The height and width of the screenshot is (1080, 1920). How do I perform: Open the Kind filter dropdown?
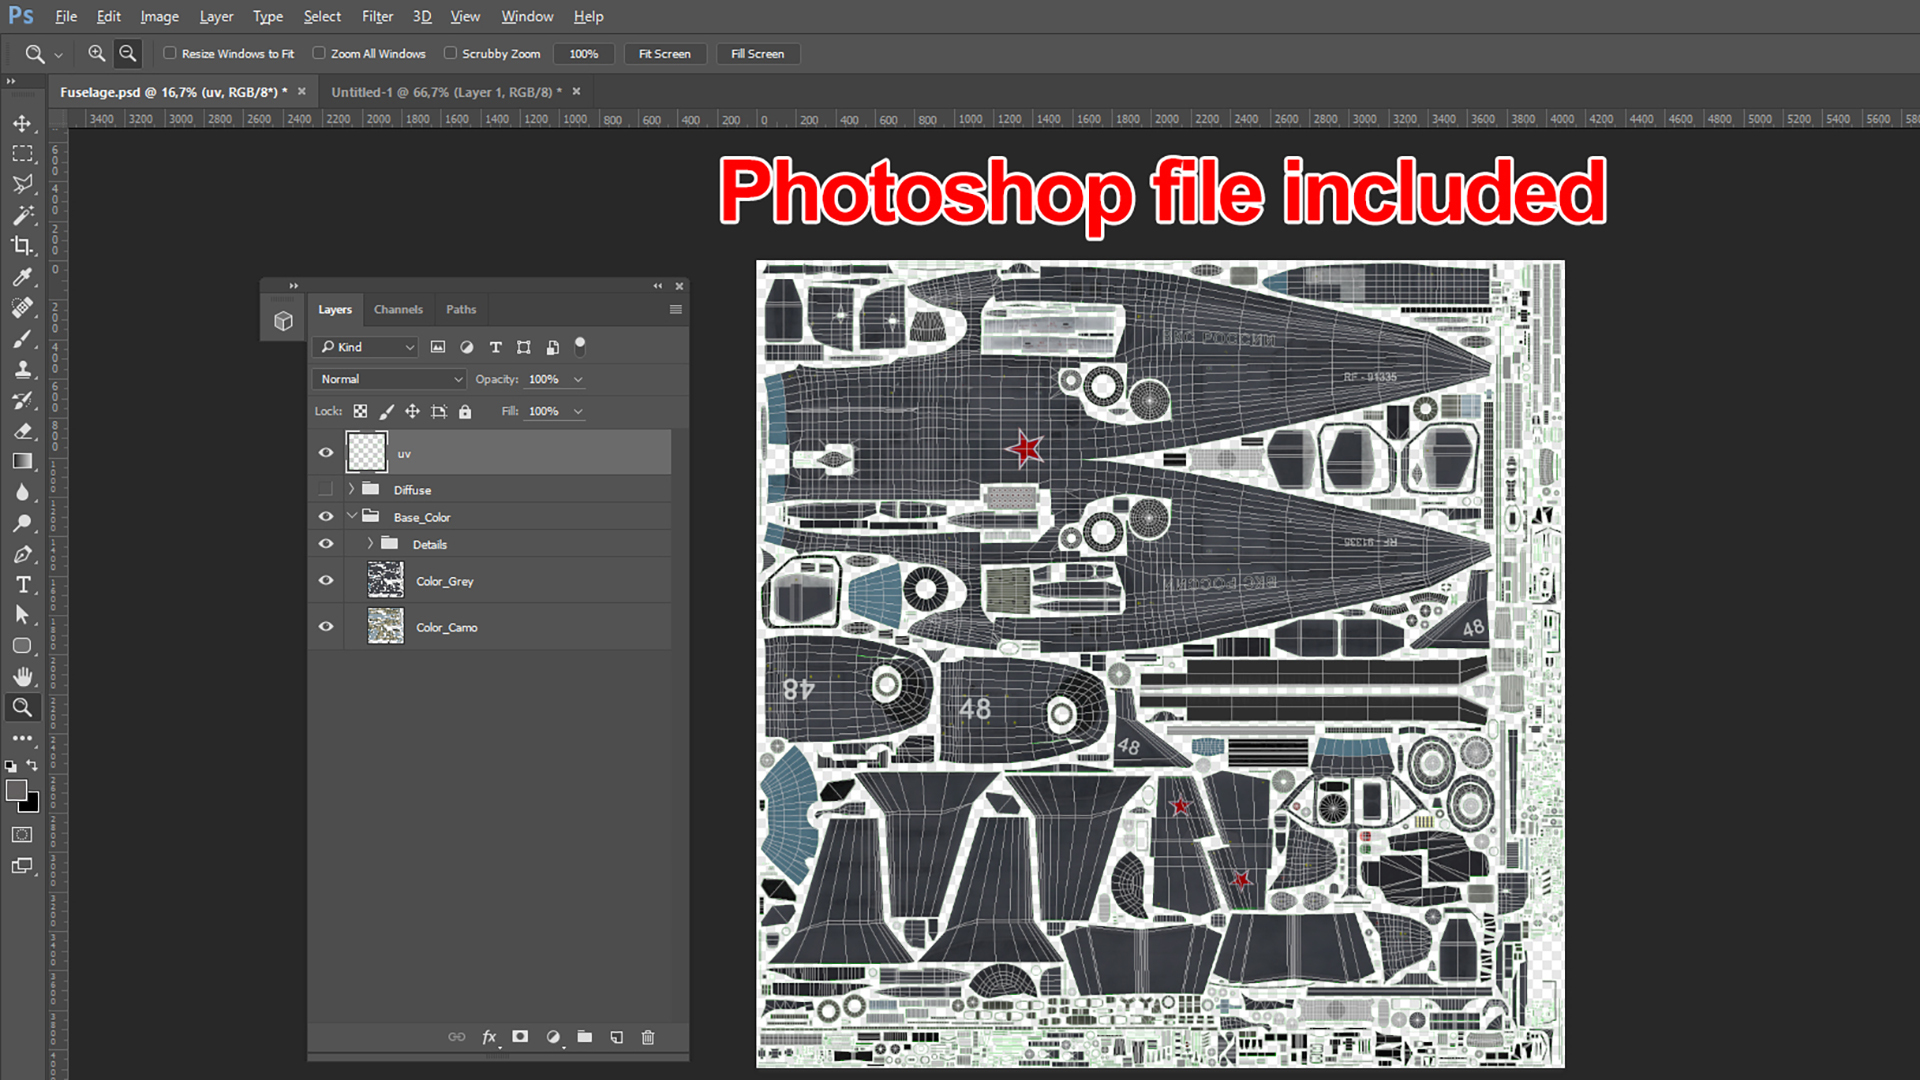pos(367,347)
